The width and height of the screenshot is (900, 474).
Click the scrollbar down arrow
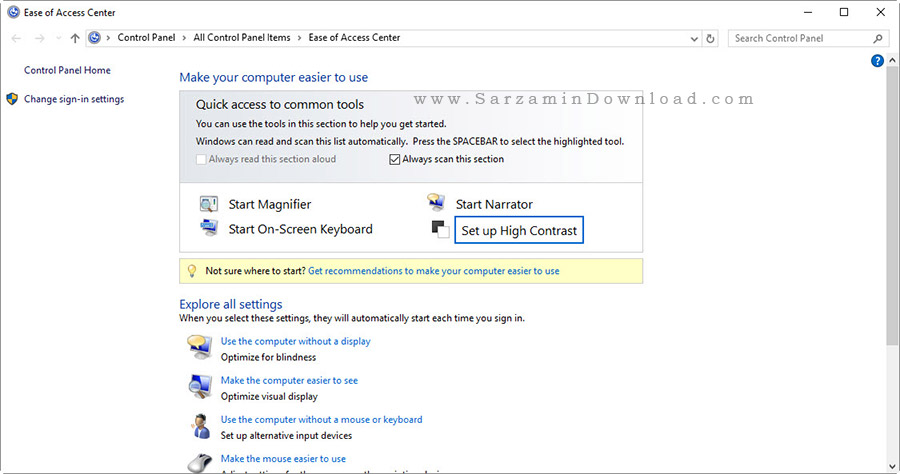(x=892, y=467)
